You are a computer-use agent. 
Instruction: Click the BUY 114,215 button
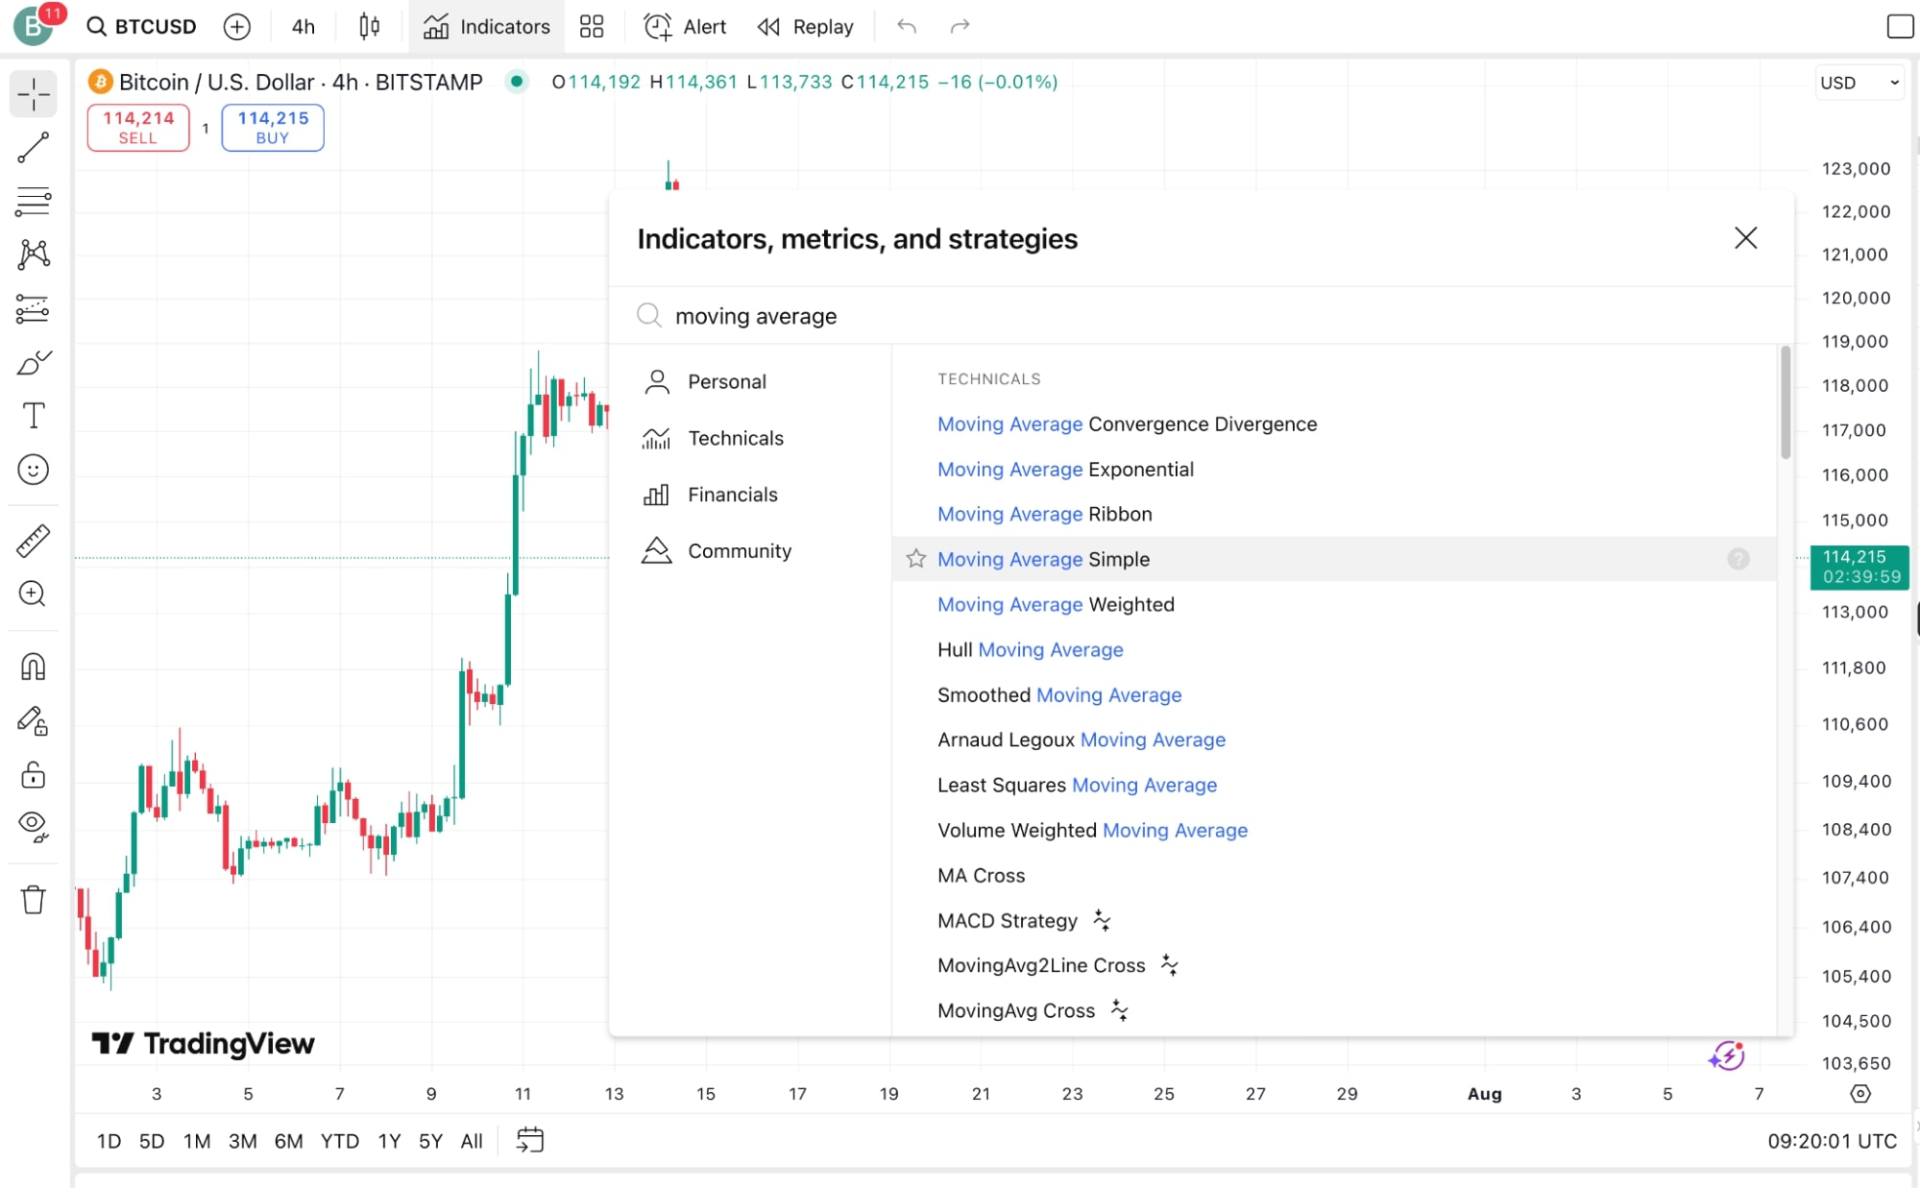click(272, 127)
